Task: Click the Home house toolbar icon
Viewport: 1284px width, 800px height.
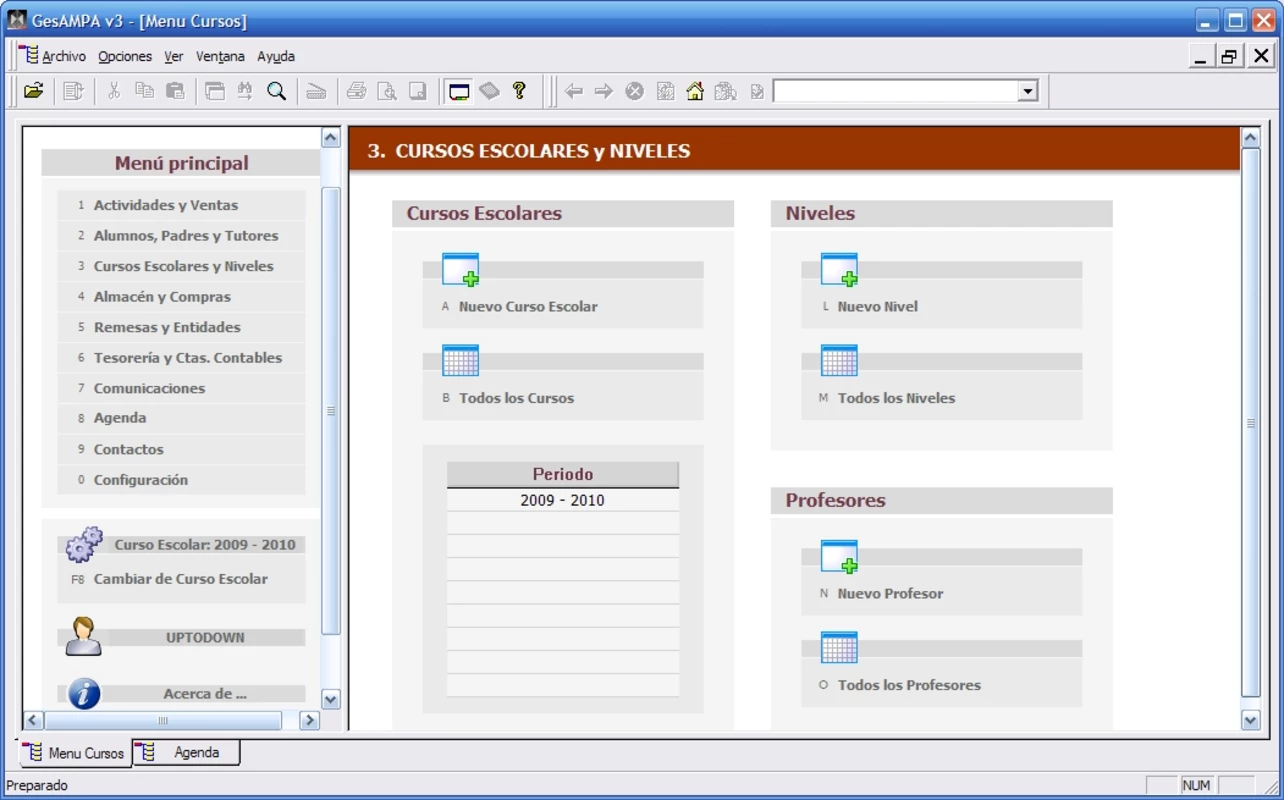Action: (695, 91)
